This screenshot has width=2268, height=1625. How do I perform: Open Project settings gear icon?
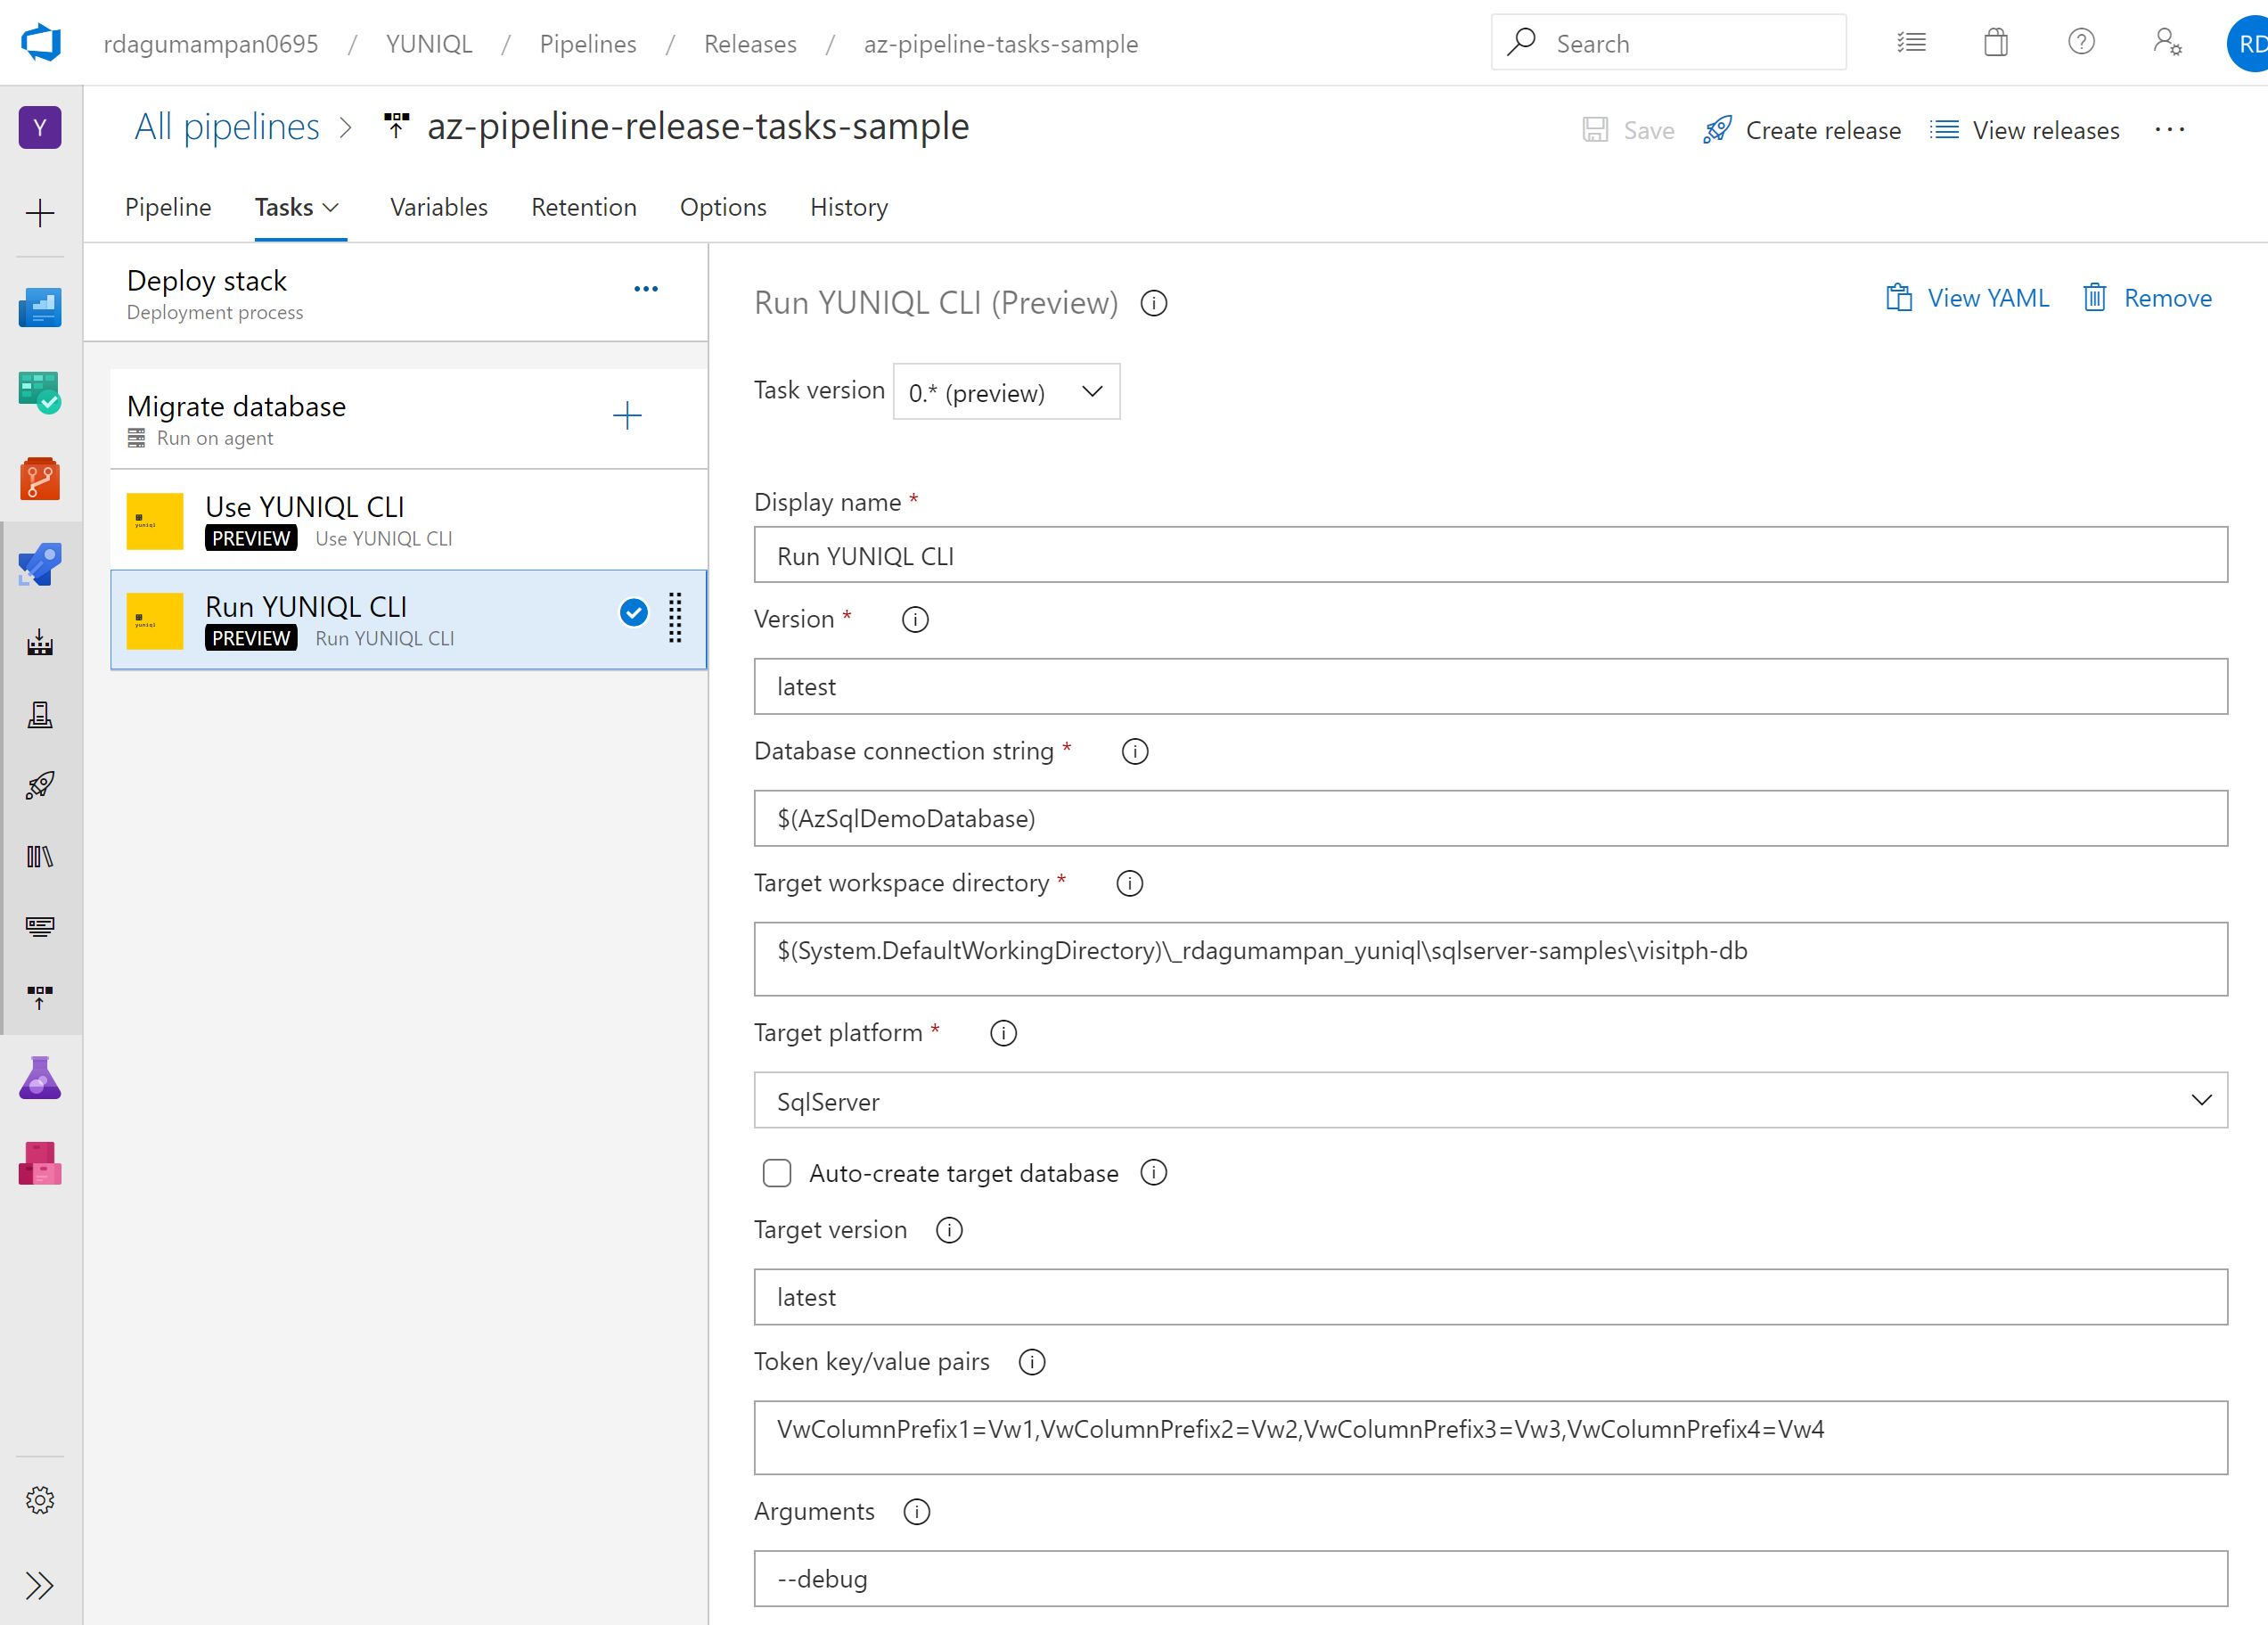point(40,1500)
